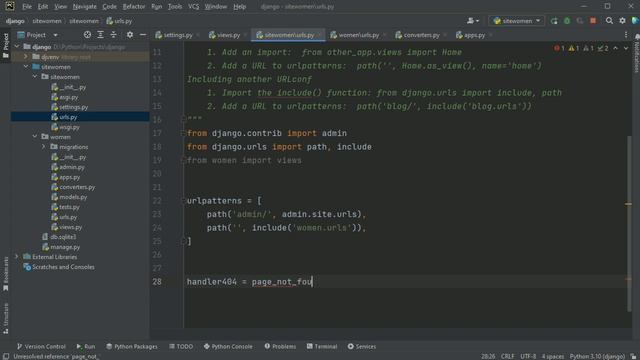Expand the migrations folder
This screenshot has width=640, height=360.
pos(44,147)
